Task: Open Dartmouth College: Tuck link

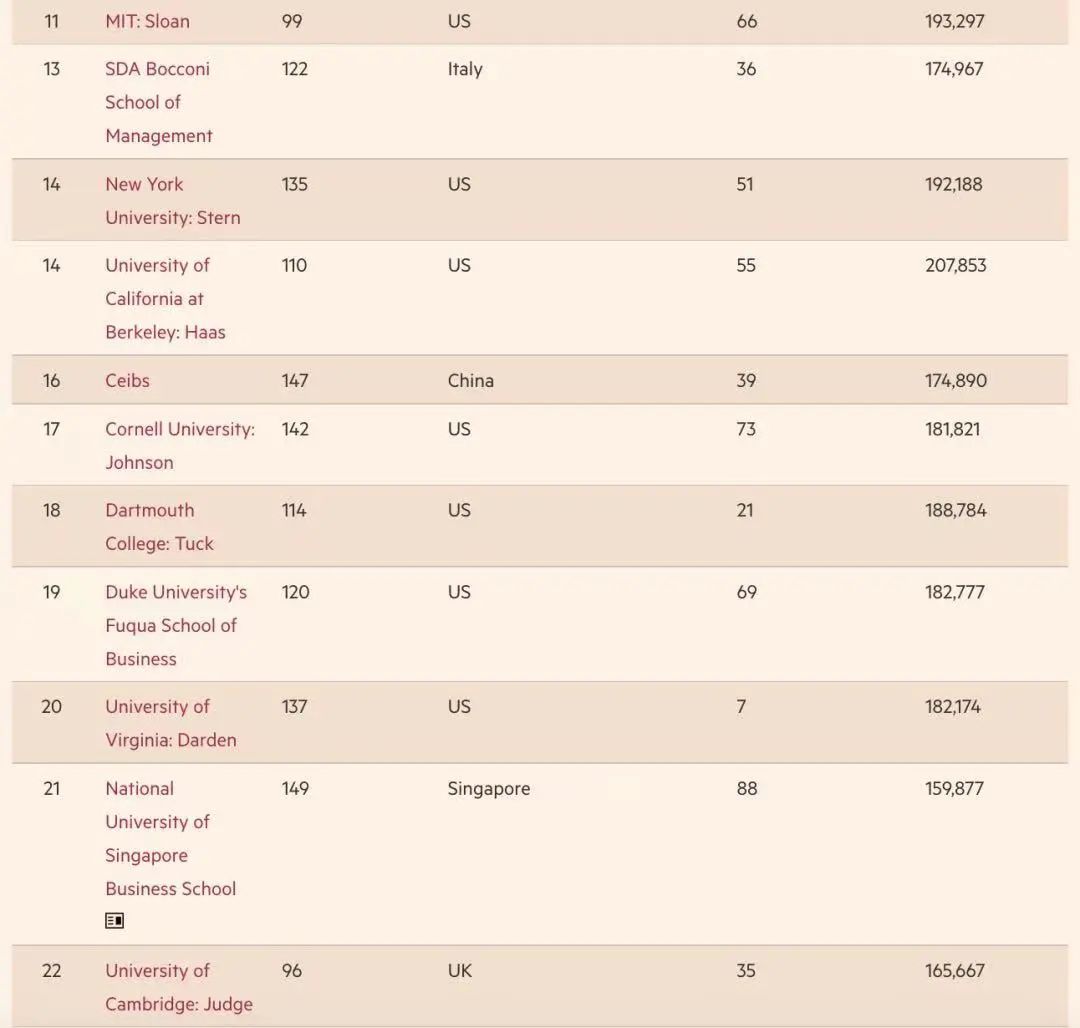Action: click(159, 526)
